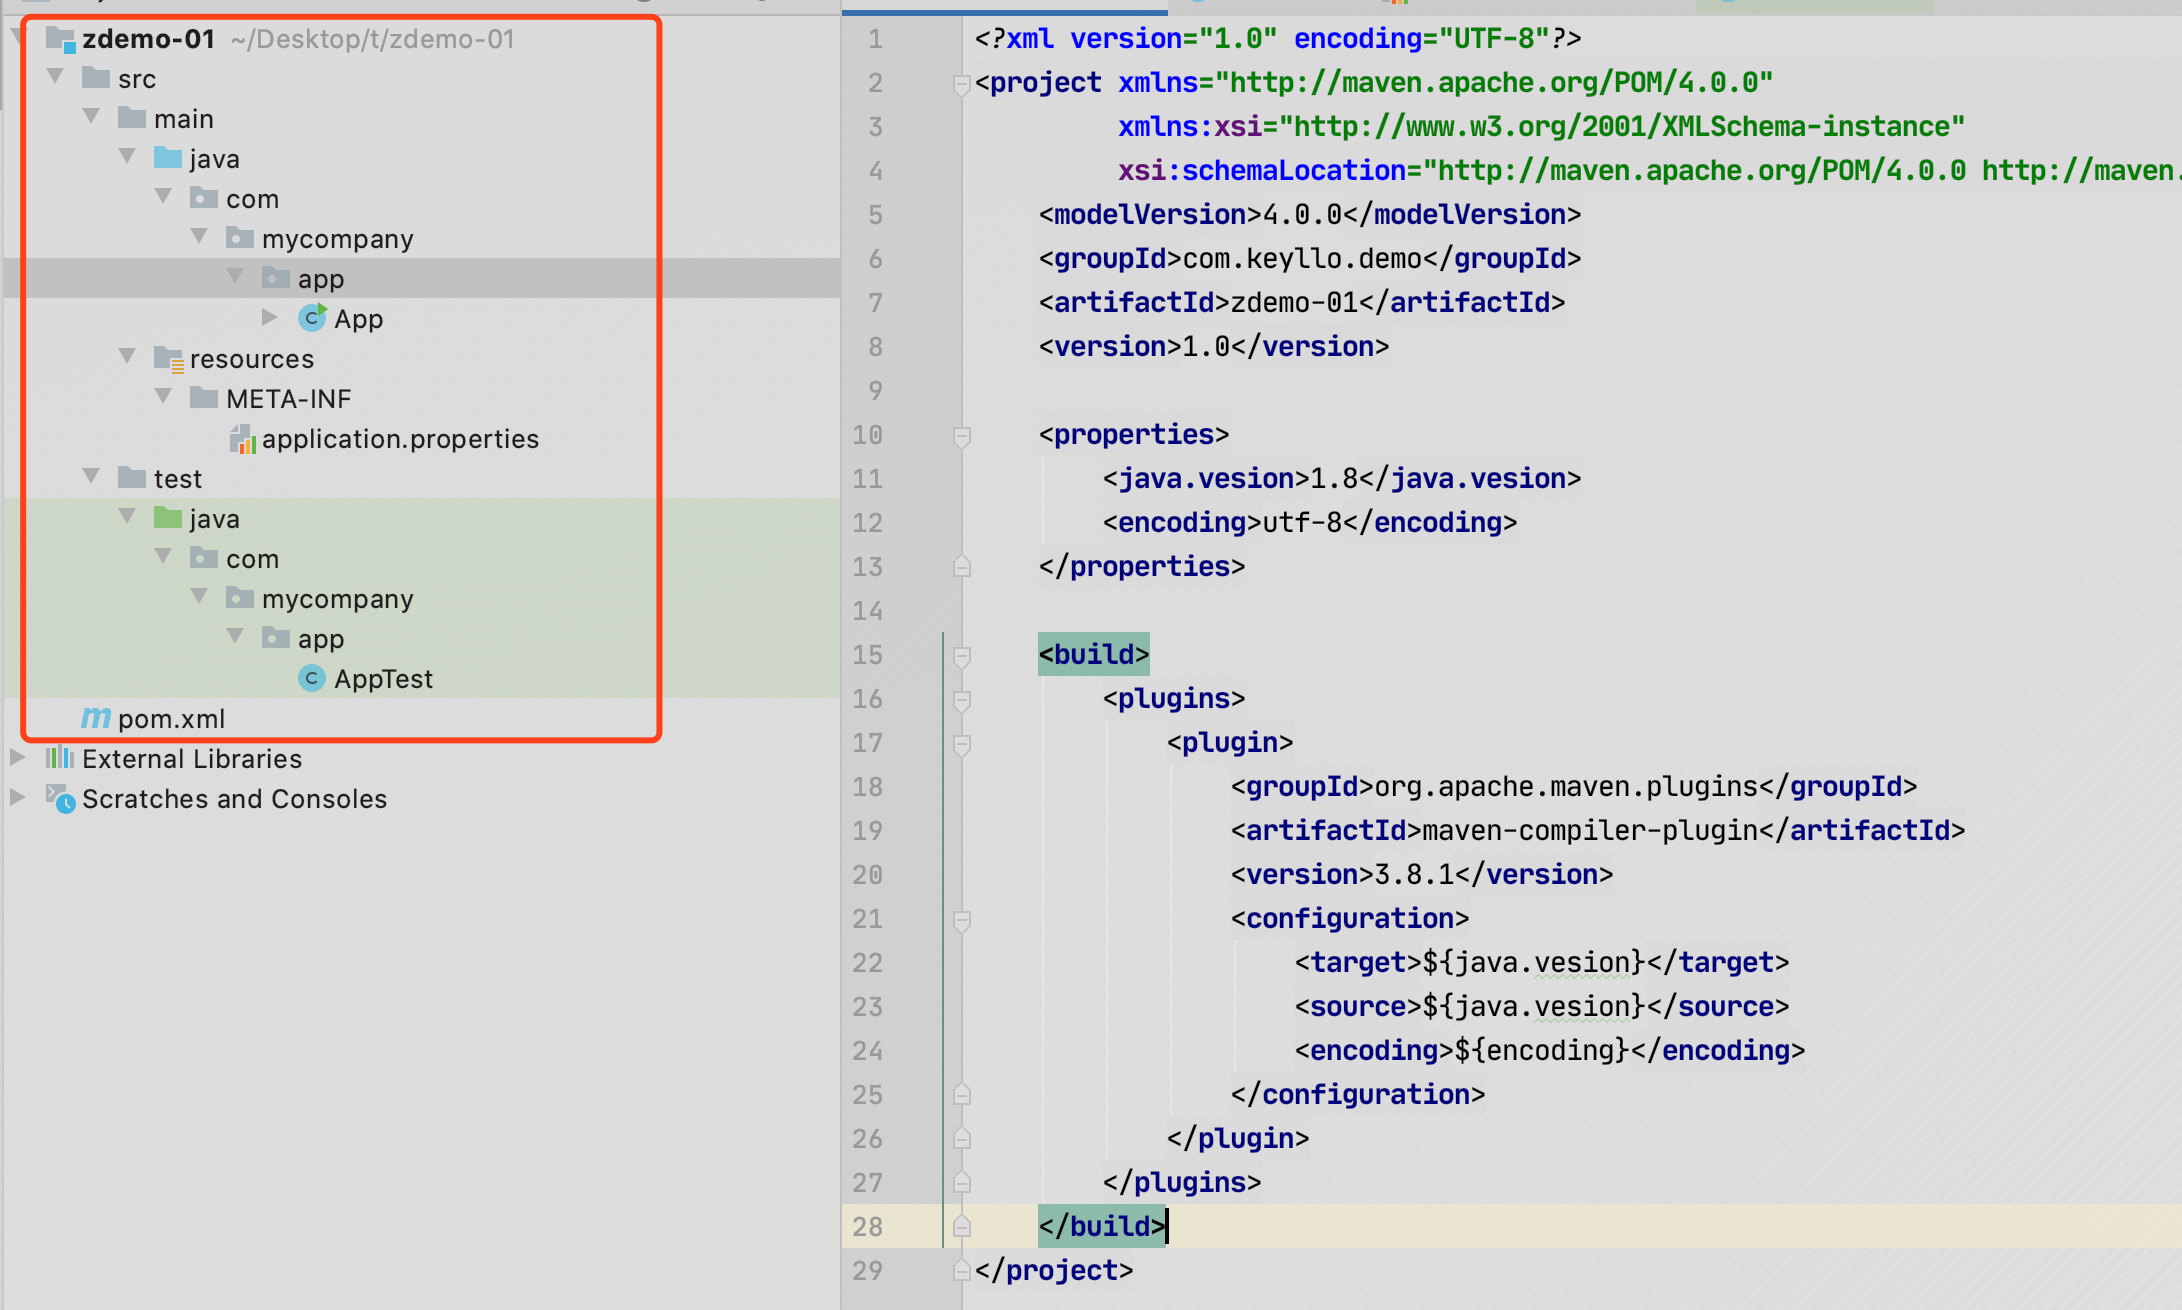Expand the External Libraries node
2182x1310 pixels.
pos(17,757)
